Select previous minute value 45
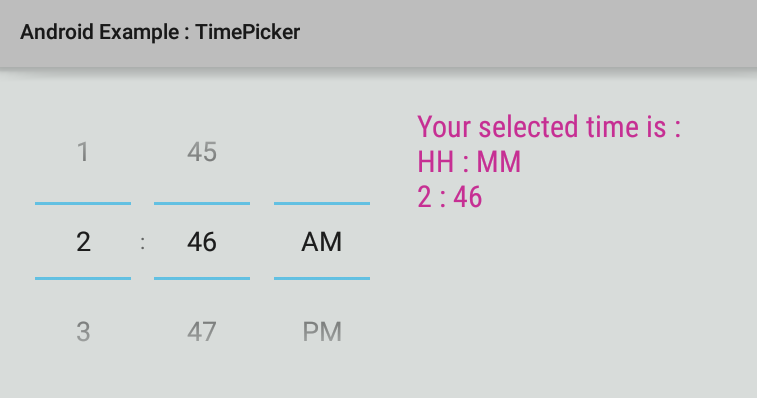Viewport: 757px width, 398px height. (202, 152)
